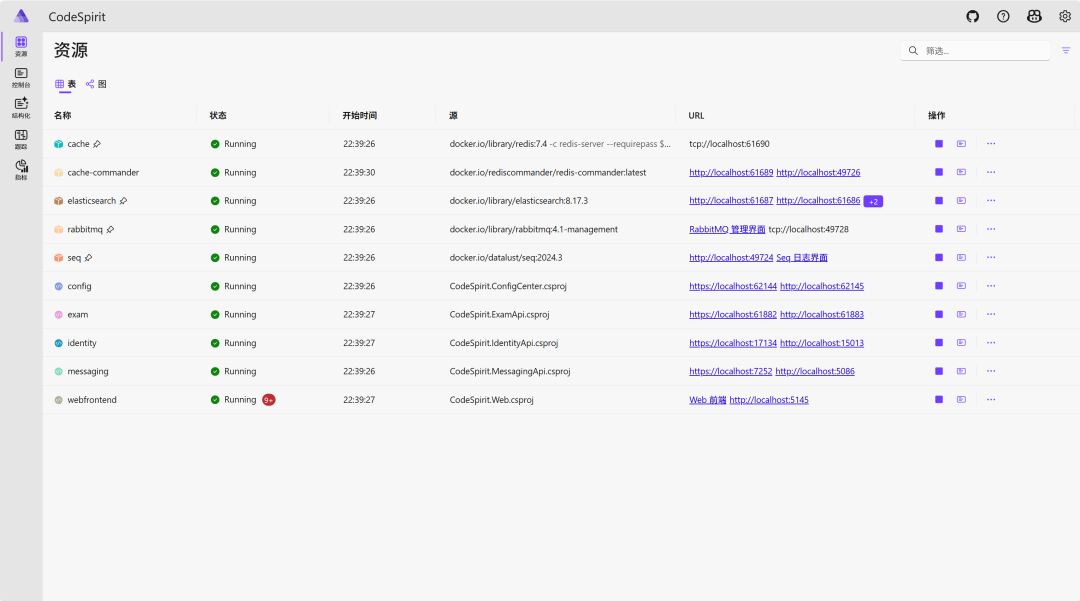Screen dimensions: 1080x601
Task: Open the settings gear icon
Action: pos(1065,17)
